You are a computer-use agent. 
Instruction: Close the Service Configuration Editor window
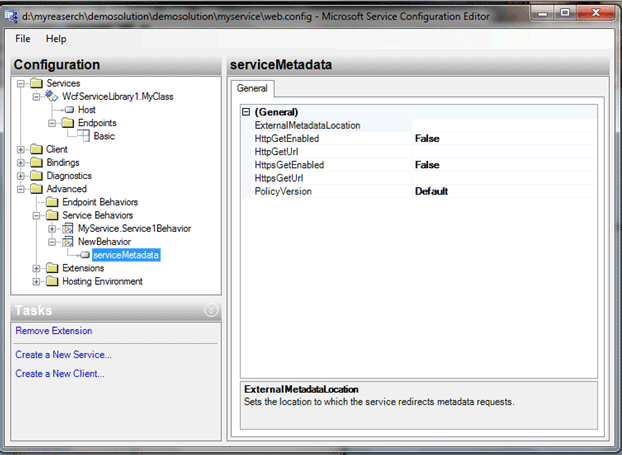tap(595, 13)
